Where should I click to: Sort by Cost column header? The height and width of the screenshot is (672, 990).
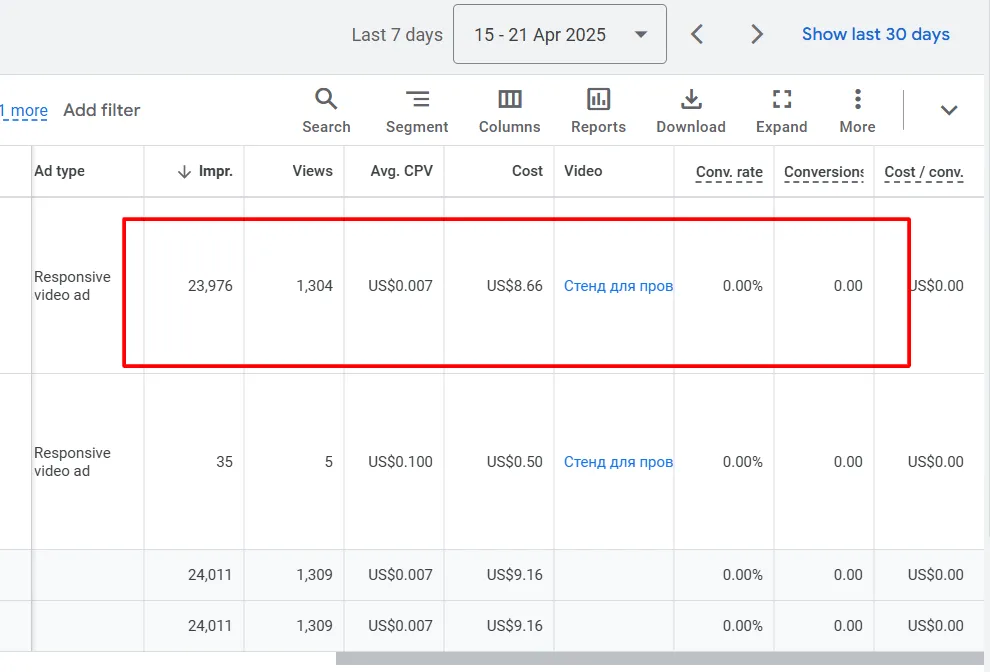pyautogui.click(x=527, y=171)
